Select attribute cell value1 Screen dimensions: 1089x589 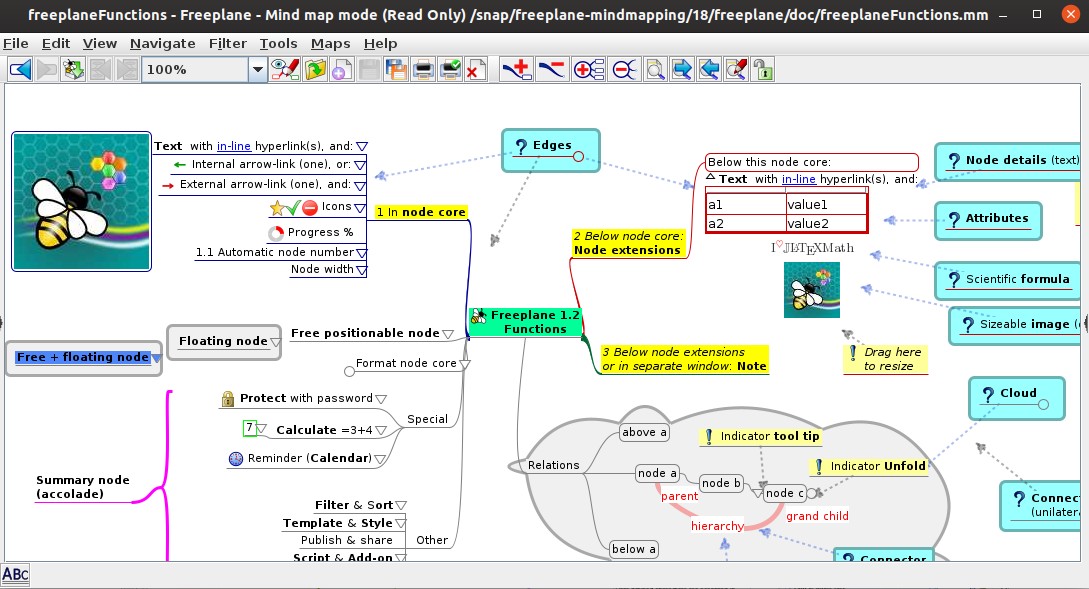pos(826,205)
